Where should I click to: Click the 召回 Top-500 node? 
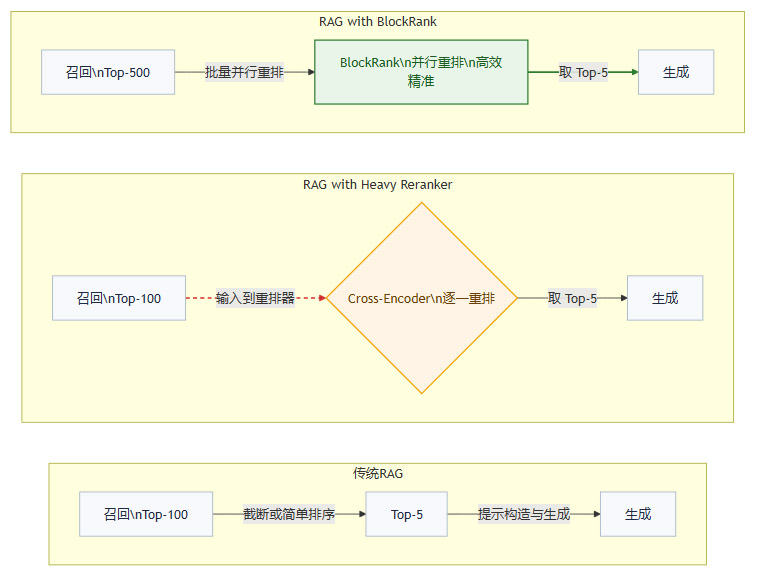point(108,72)
